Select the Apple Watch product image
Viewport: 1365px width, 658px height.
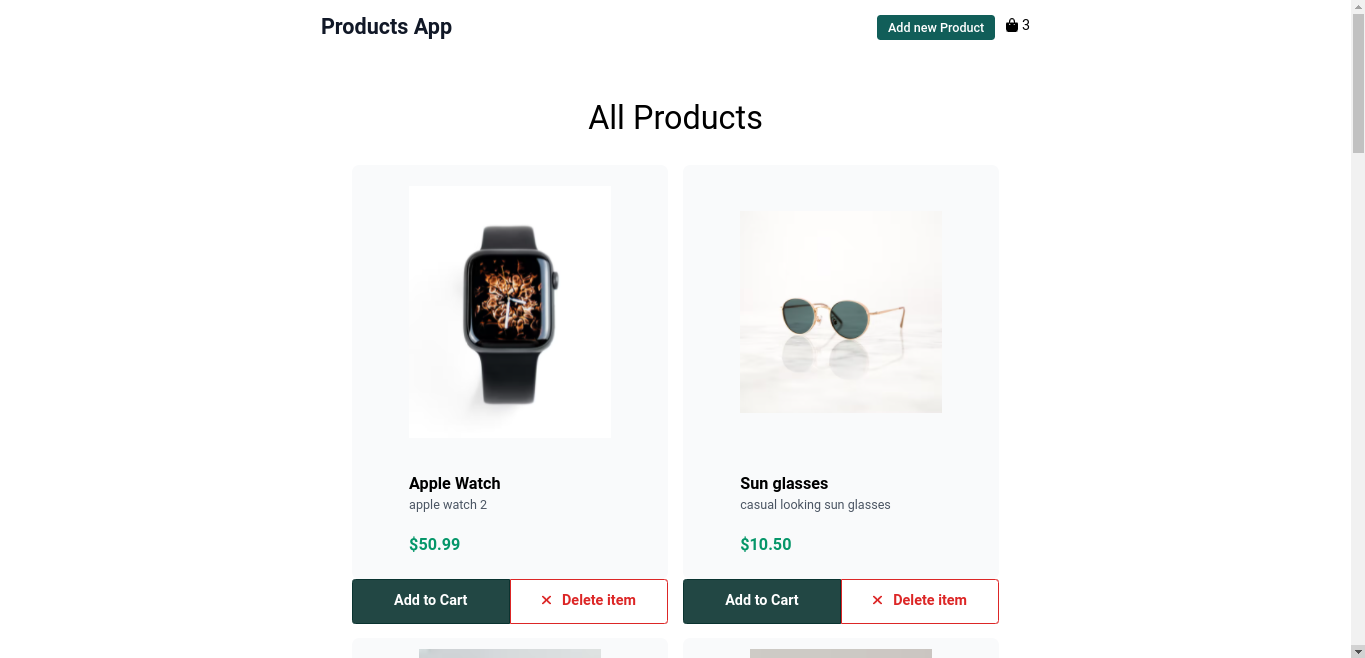(x=509, y=311)
